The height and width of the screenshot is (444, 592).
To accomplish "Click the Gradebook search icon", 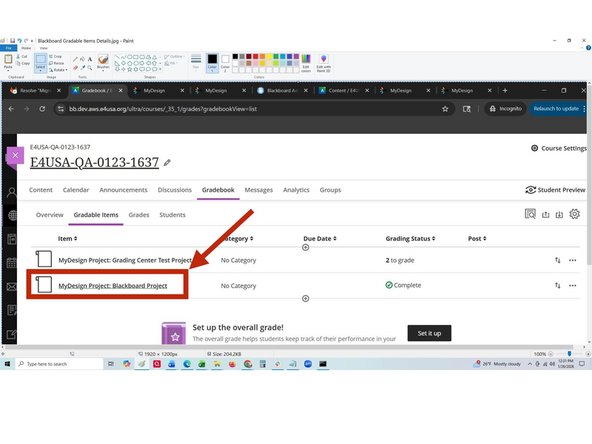I will (x=530, y=214).
